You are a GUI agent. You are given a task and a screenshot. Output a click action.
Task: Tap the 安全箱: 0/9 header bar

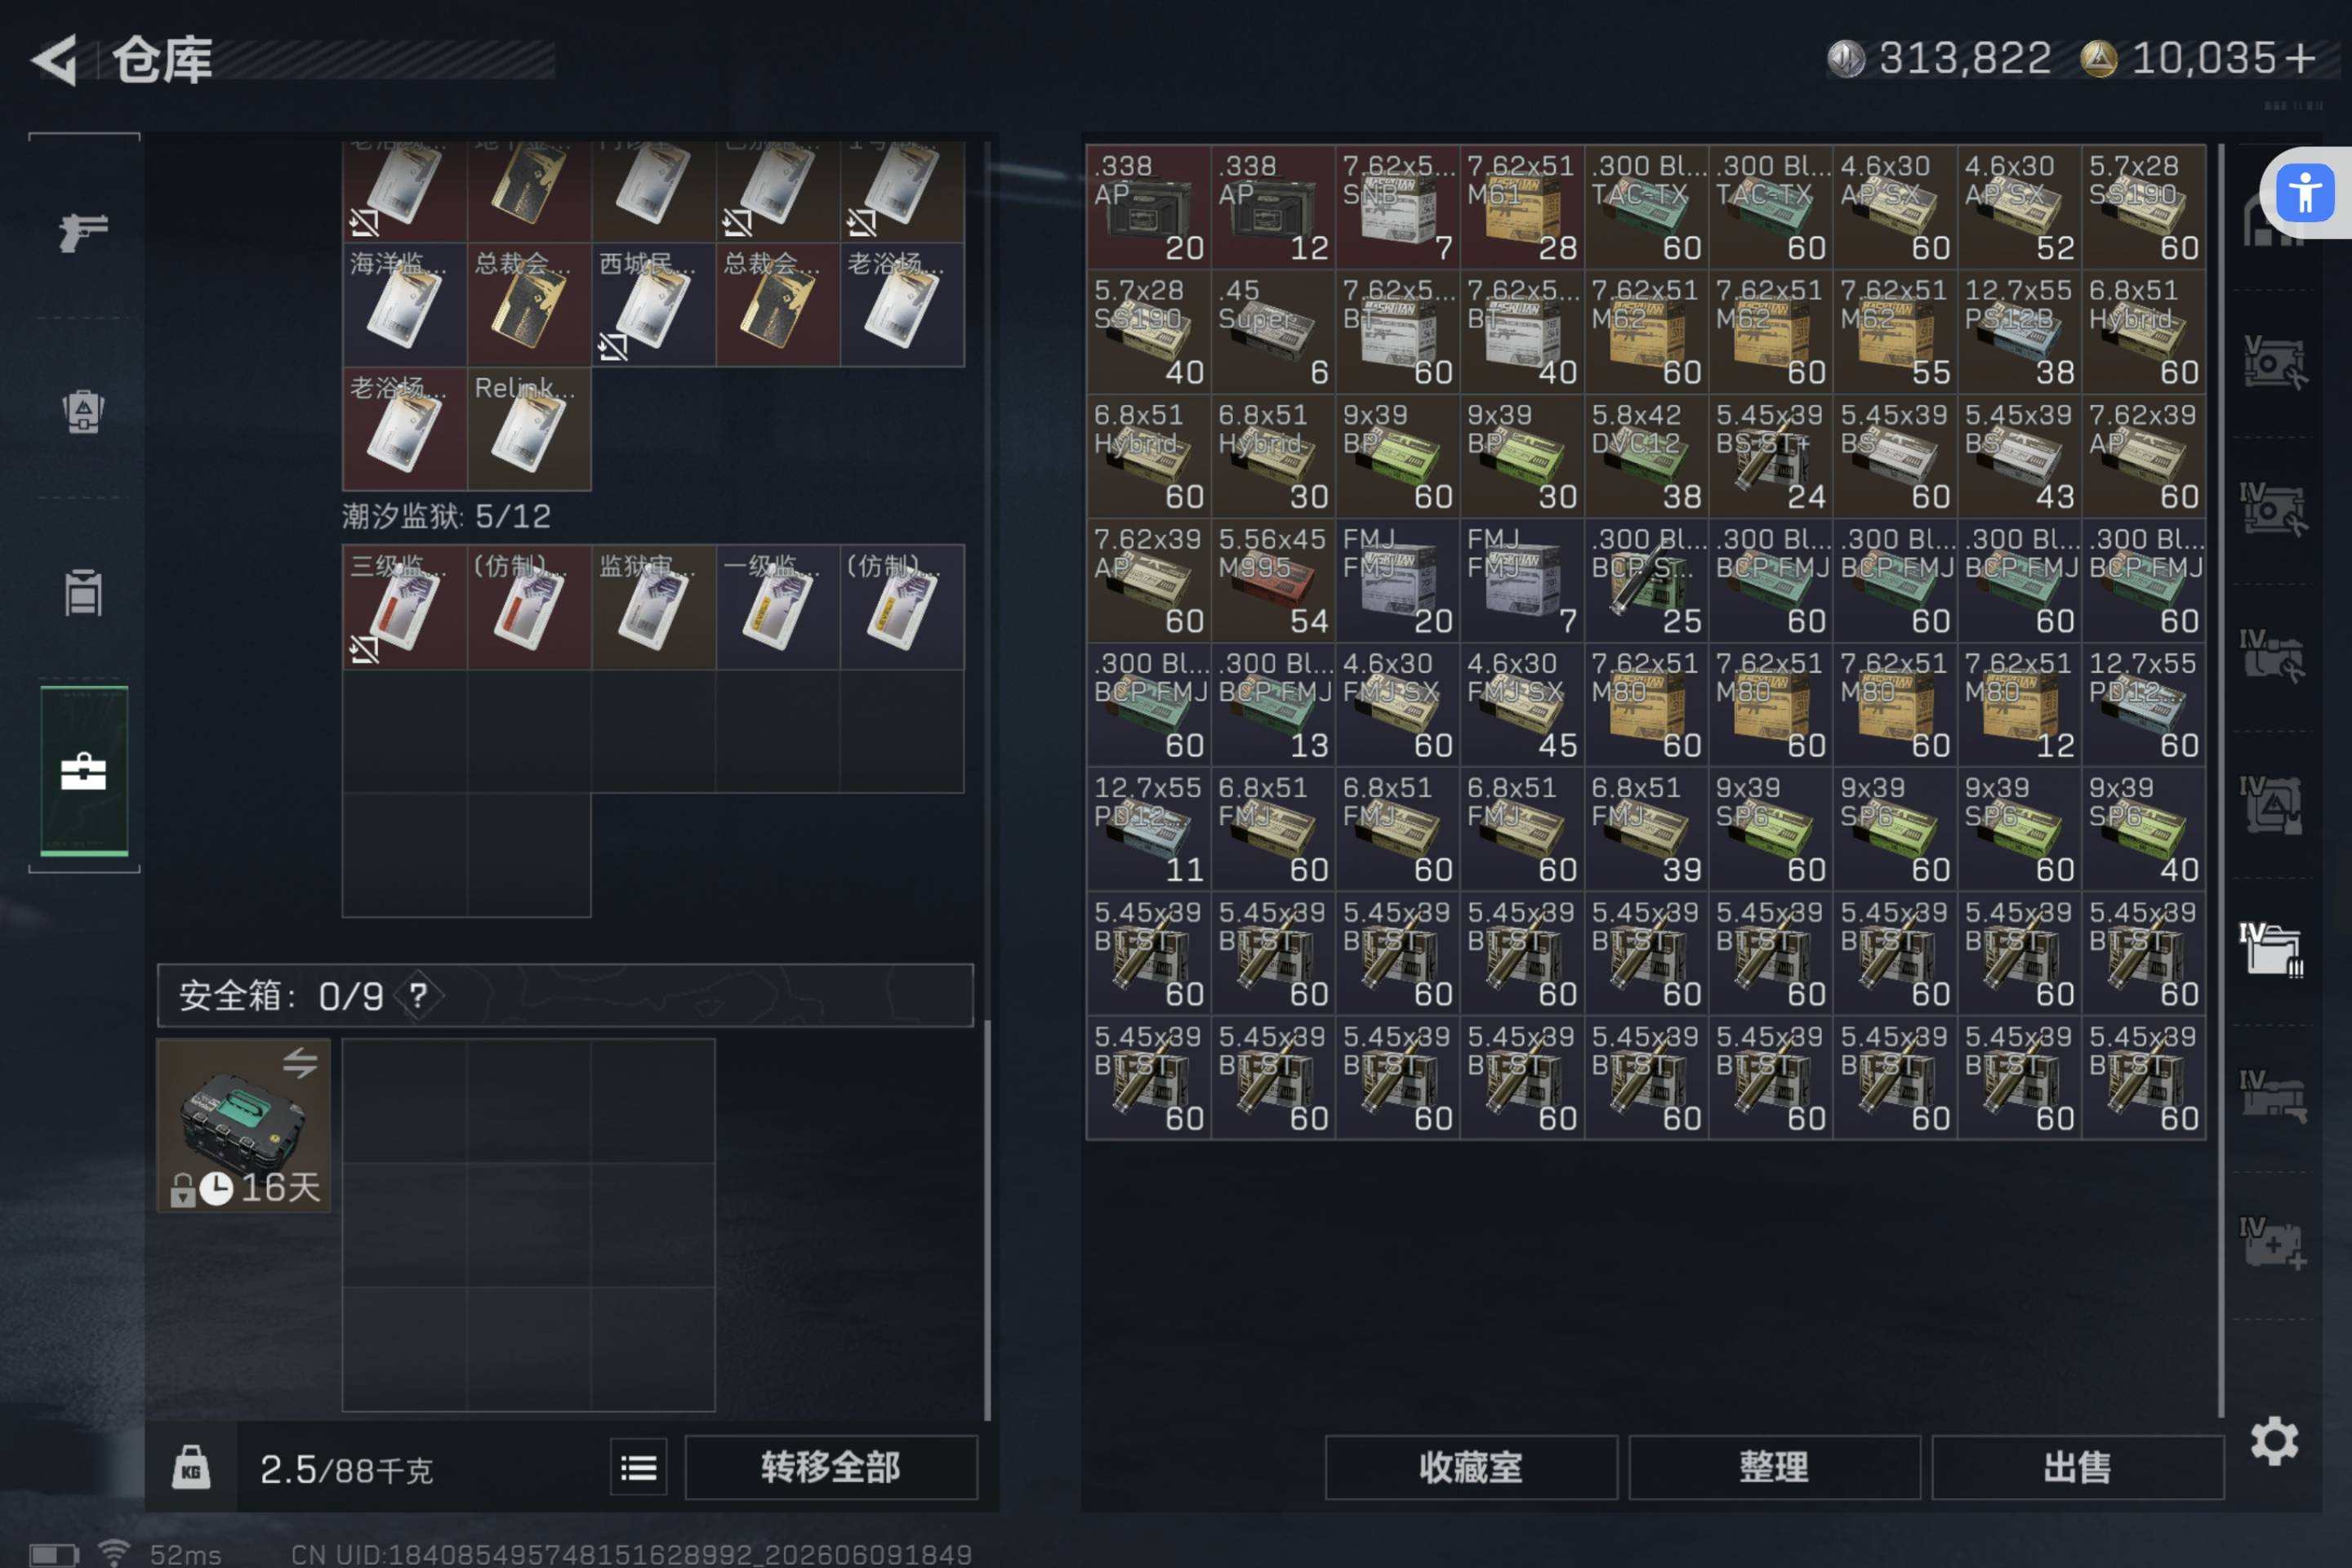coord(565,995)
